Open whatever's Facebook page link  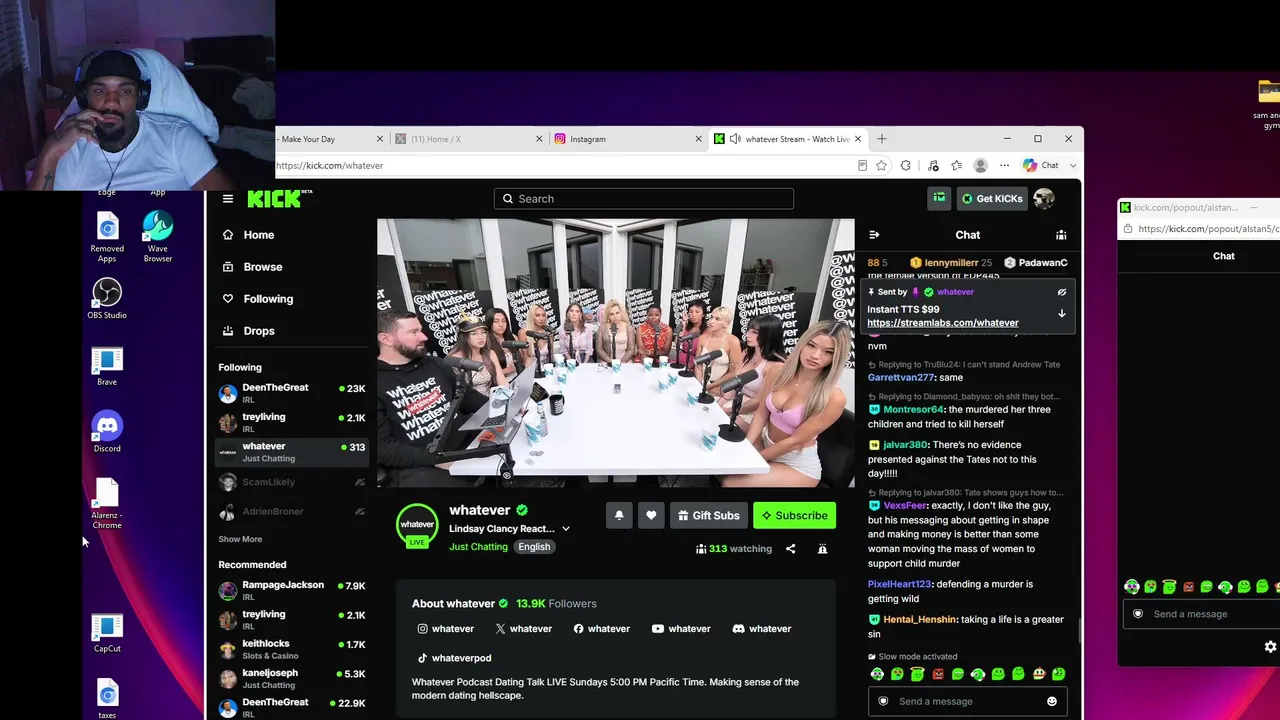coord(602,629)
